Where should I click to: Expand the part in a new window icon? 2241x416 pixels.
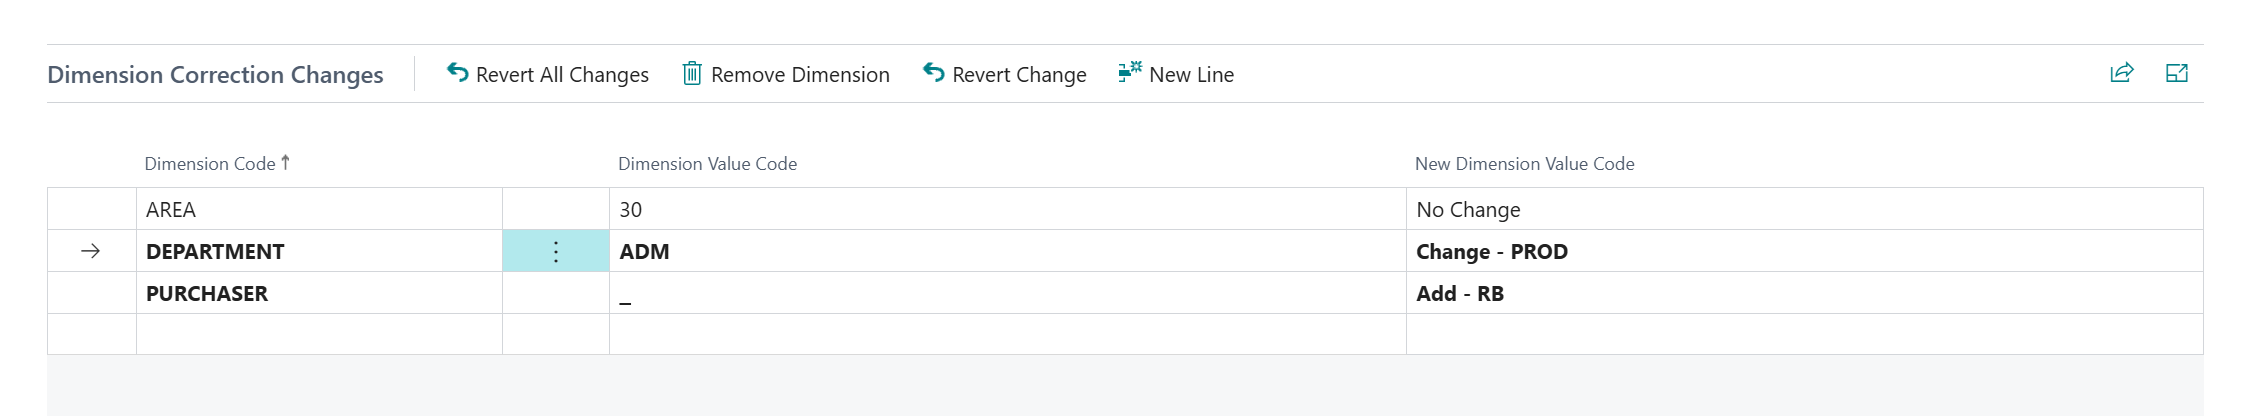2176,73
